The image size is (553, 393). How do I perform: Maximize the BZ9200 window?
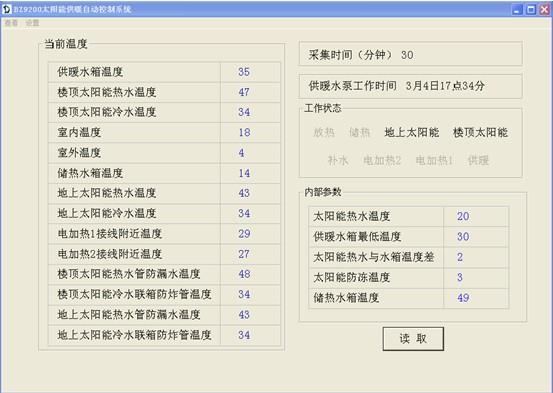click(x=531, y=10)
